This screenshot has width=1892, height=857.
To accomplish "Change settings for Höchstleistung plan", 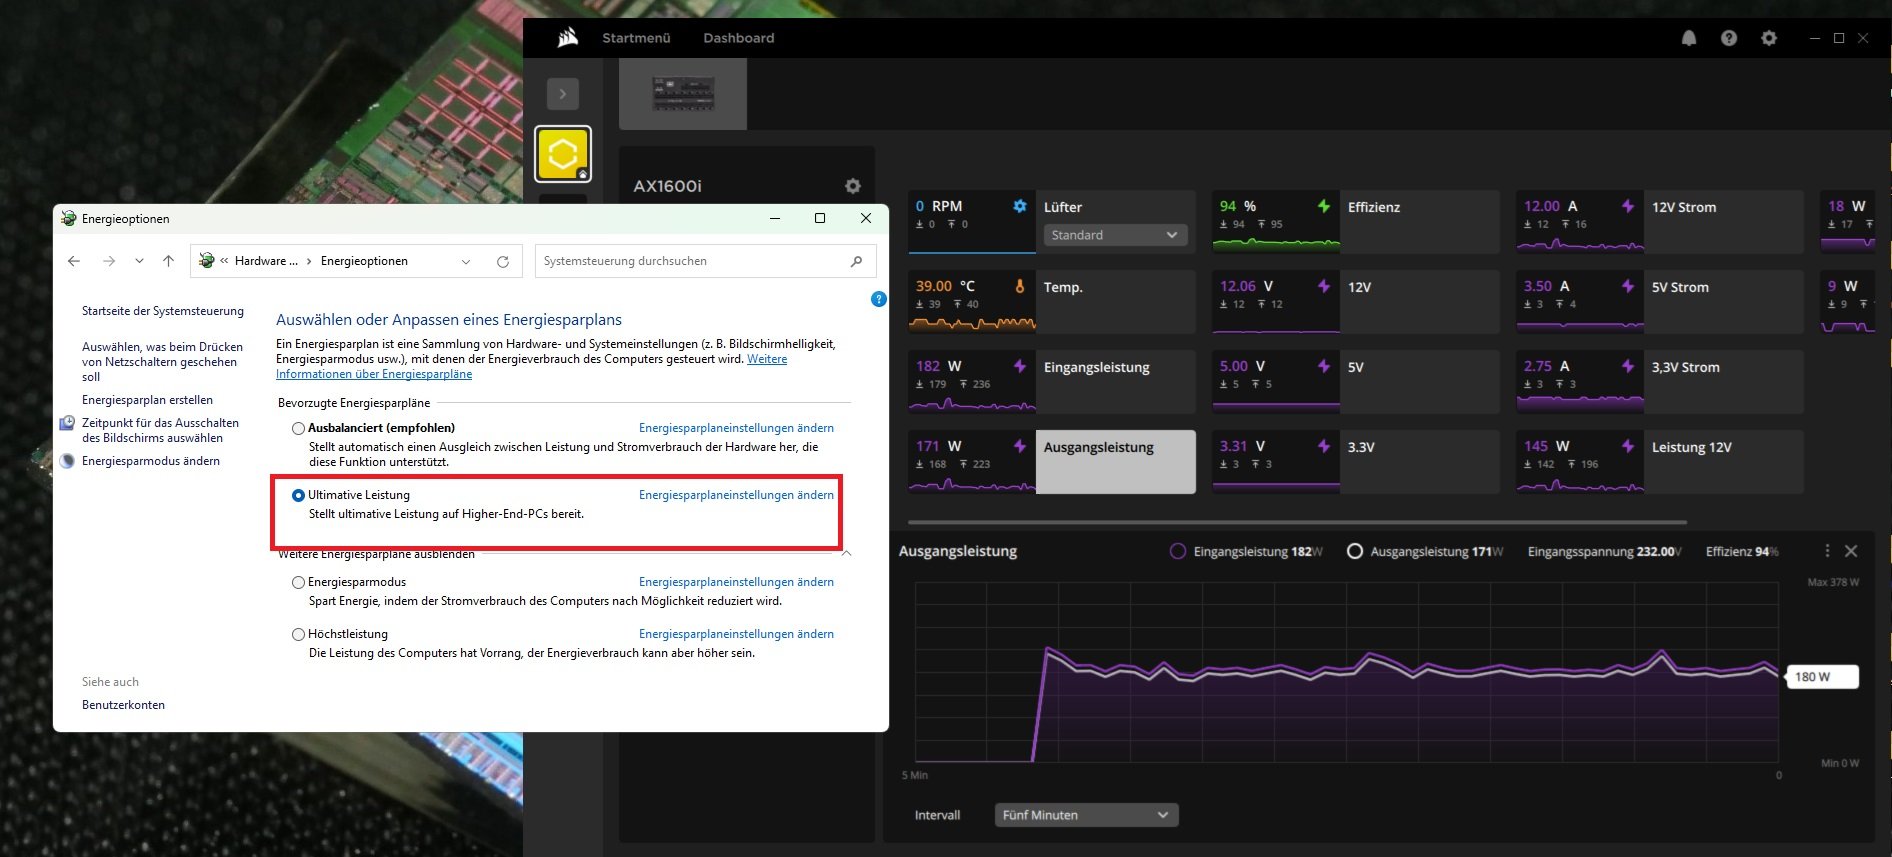I will pos(736,634).
